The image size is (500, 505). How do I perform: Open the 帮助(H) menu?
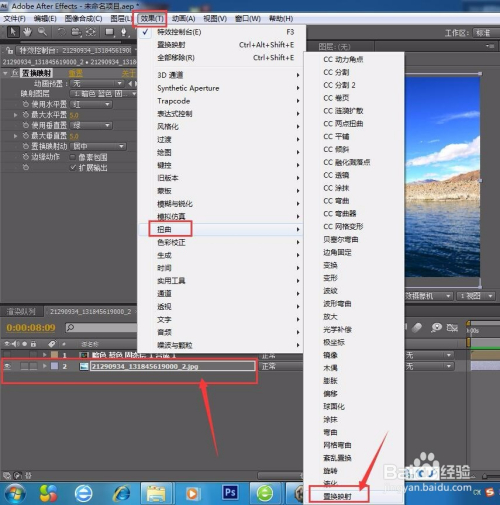(x=281, y=19)
